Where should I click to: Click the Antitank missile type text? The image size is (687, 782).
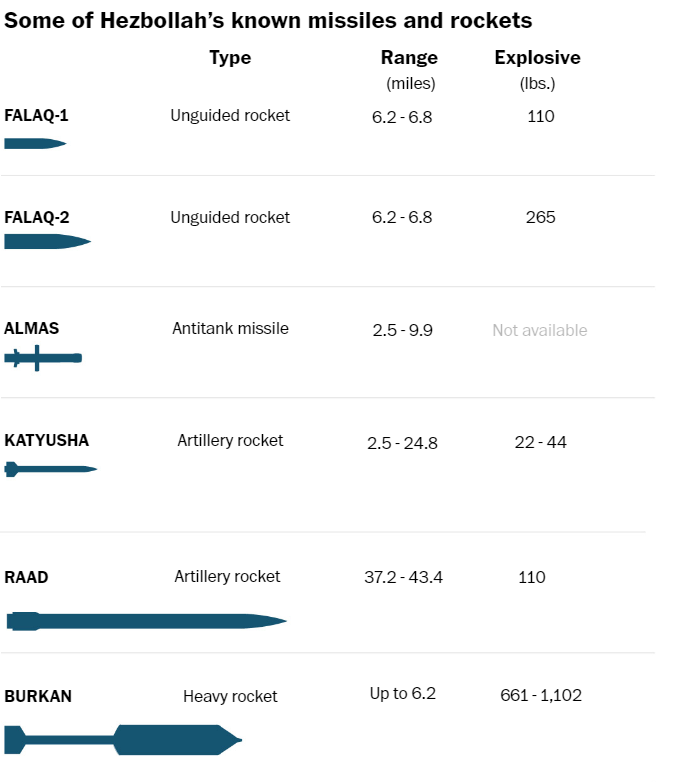coord(230,329)
